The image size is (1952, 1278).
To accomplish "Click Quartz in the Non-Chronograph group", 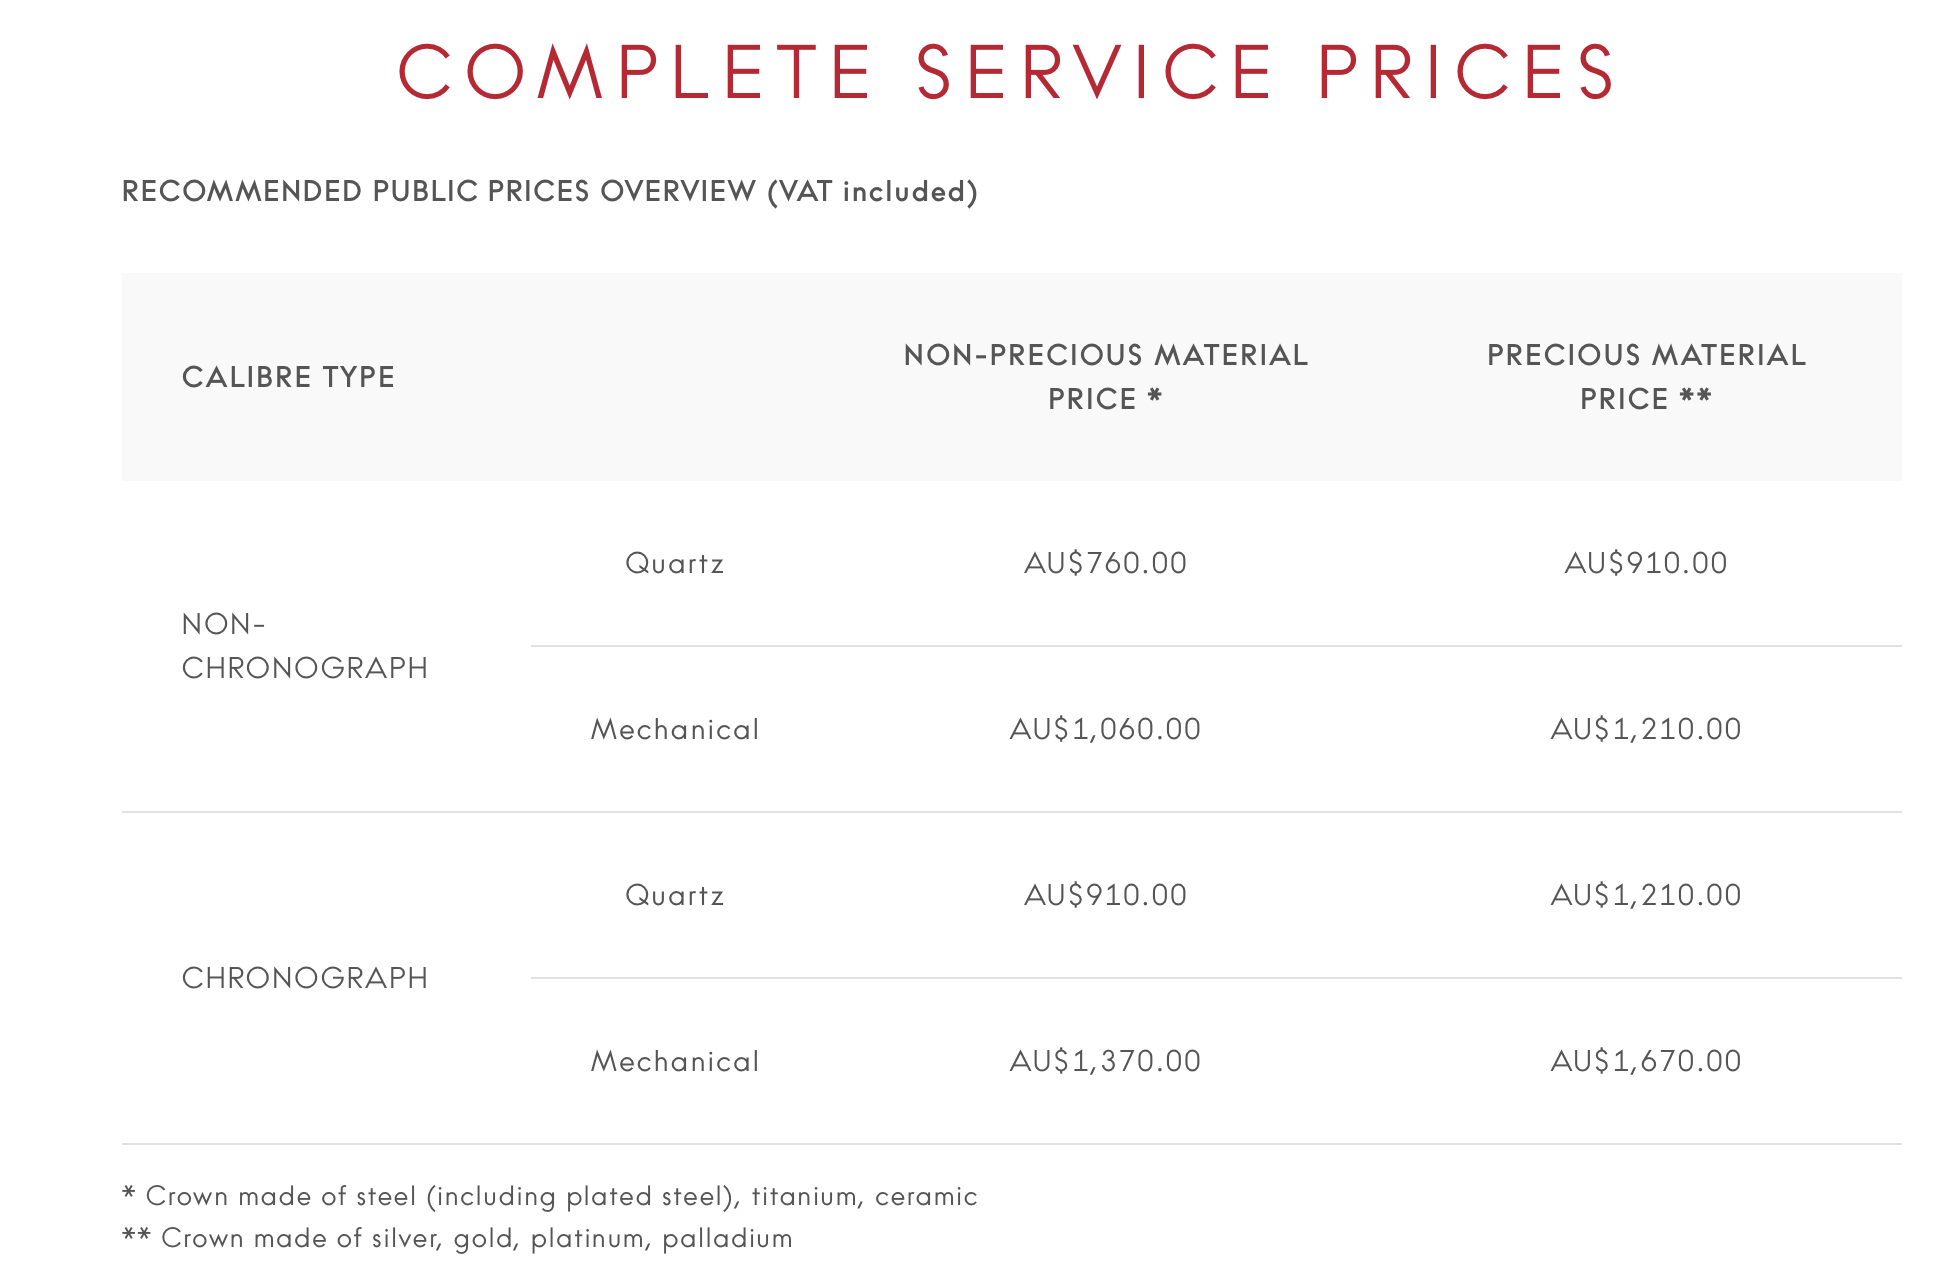I will [x=675, y=564].
